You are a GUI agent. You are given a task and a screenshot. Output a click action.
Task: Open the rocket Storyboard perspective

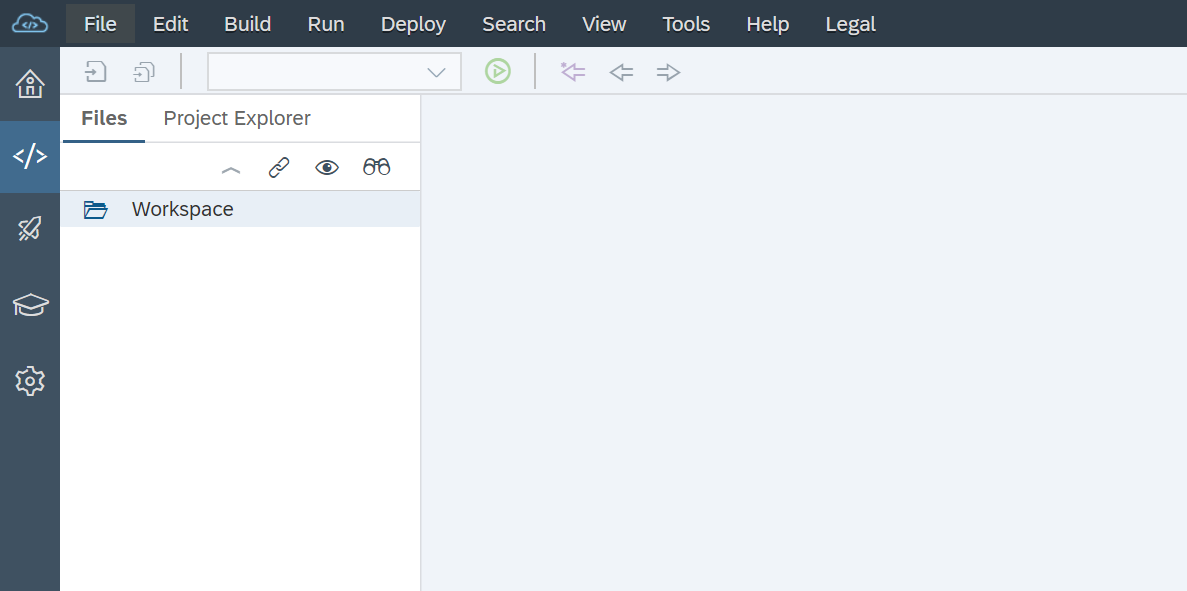coord(30,229)
